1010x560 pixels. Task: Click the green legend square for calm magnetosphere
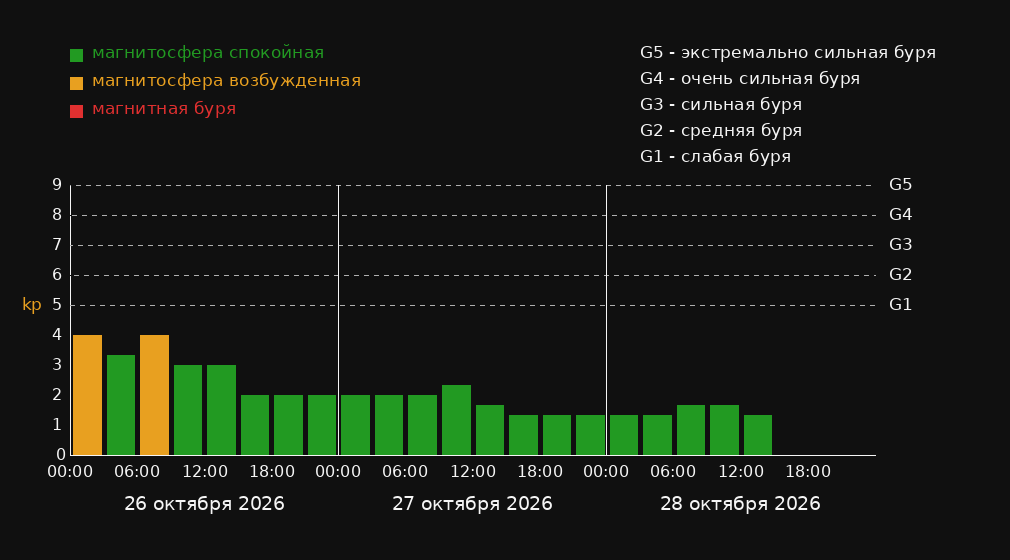pos(76,55)
